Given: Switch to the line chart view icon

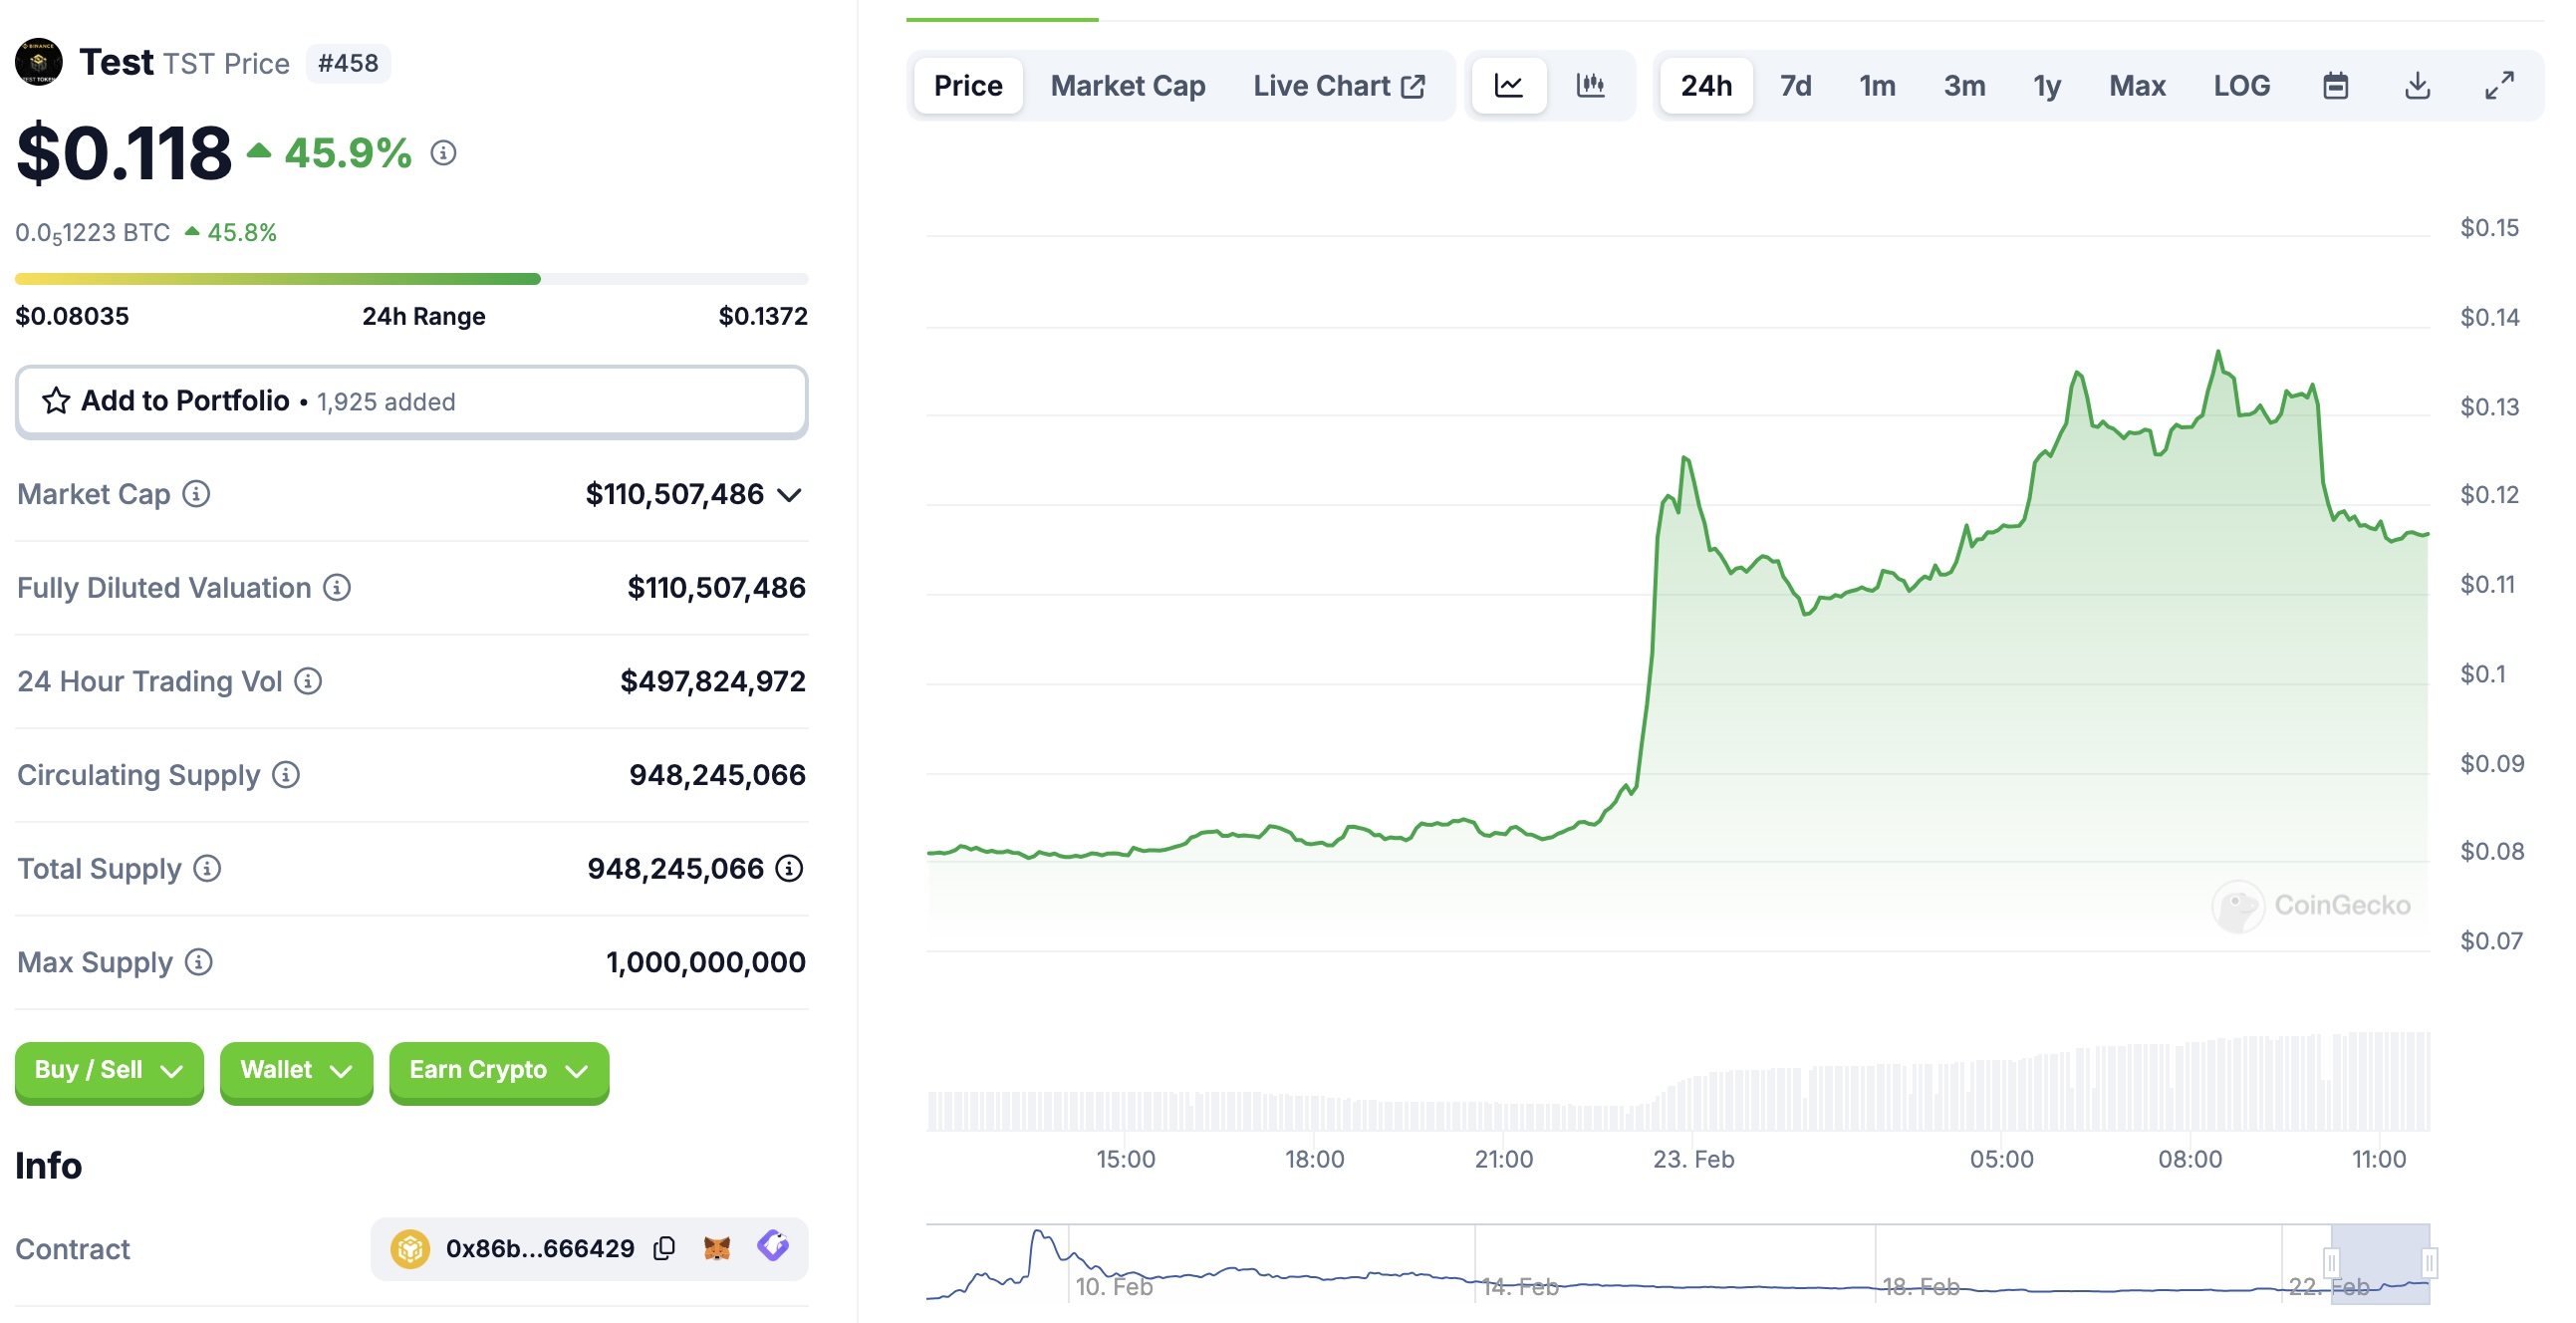Looking at the screenshot, I should click(1508, 86).
